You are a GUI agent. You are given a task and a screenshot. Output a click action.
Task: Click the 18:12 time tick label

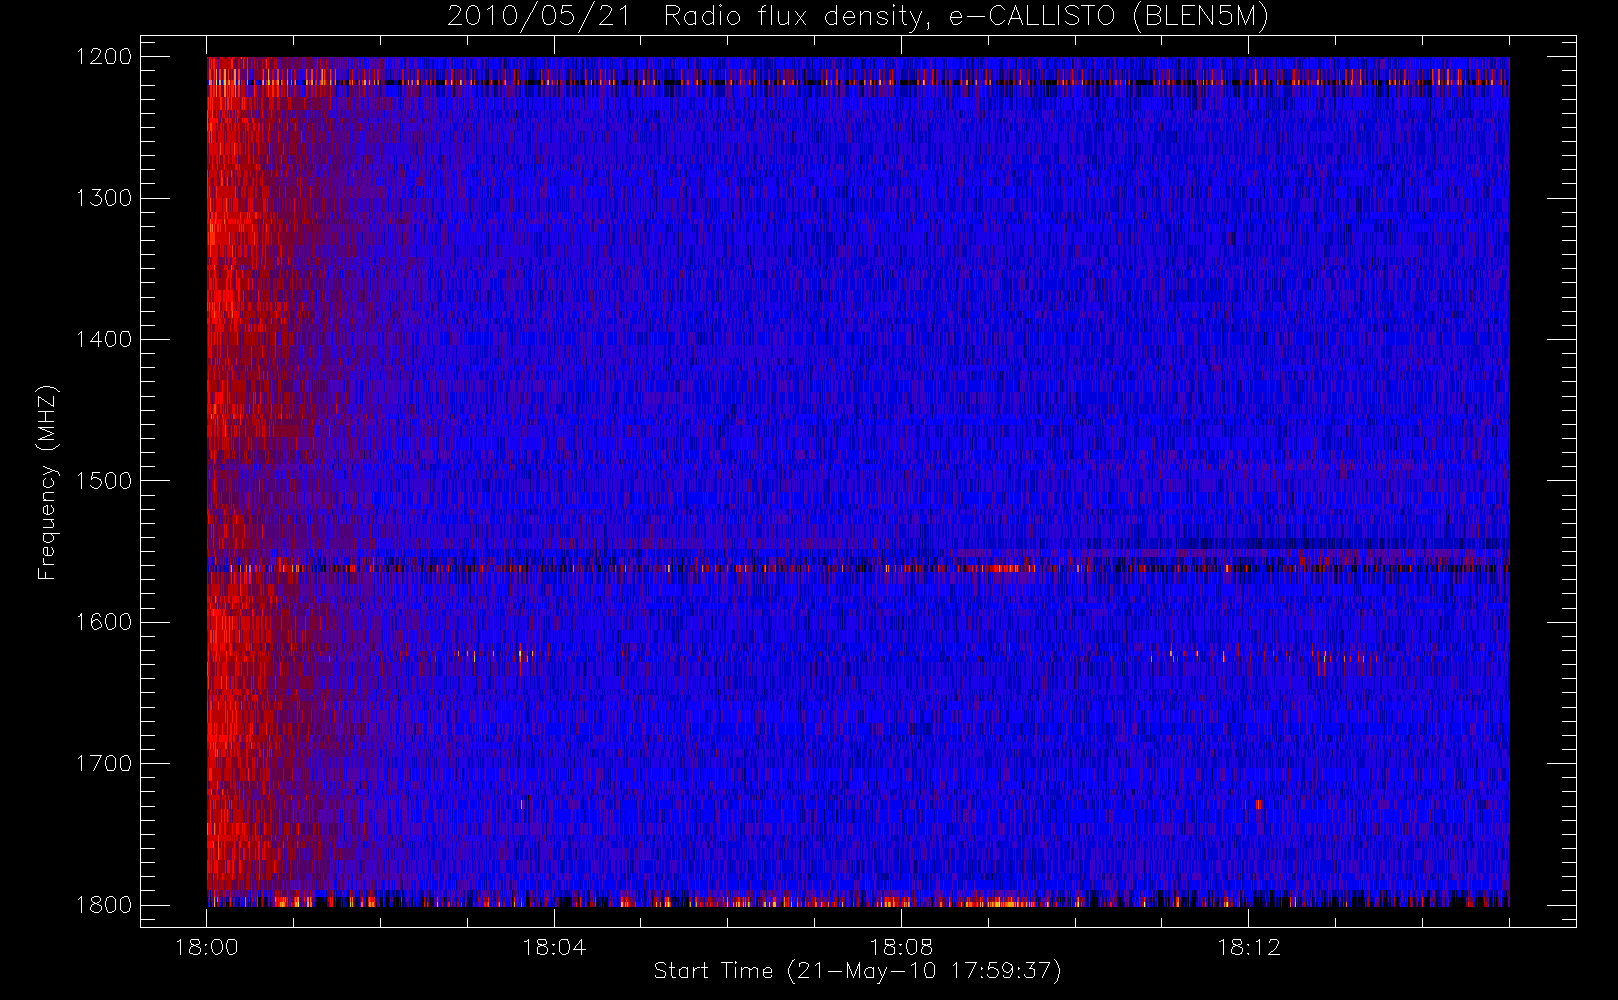[x=1248, y=947]
